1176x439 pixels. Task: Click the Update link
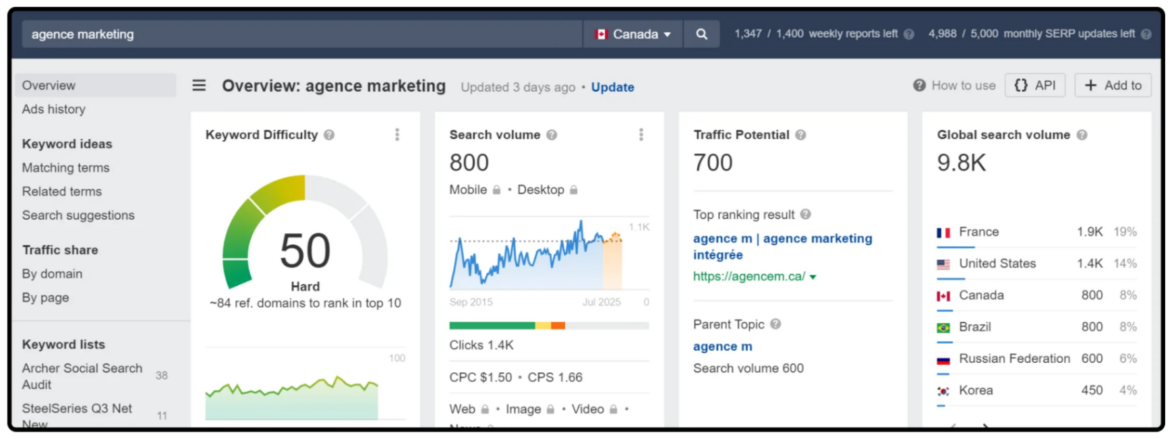(x=612, y=87)
